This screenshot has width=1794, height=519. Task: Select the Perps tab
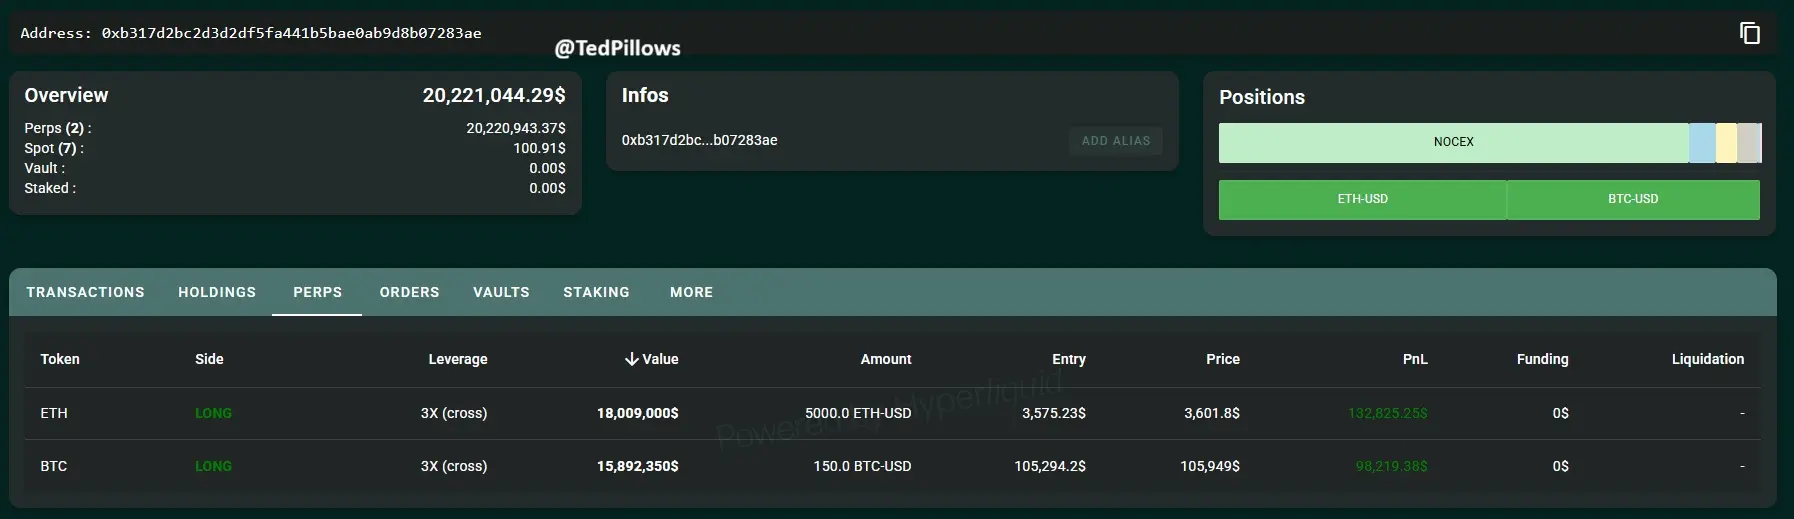click(317, 292)
